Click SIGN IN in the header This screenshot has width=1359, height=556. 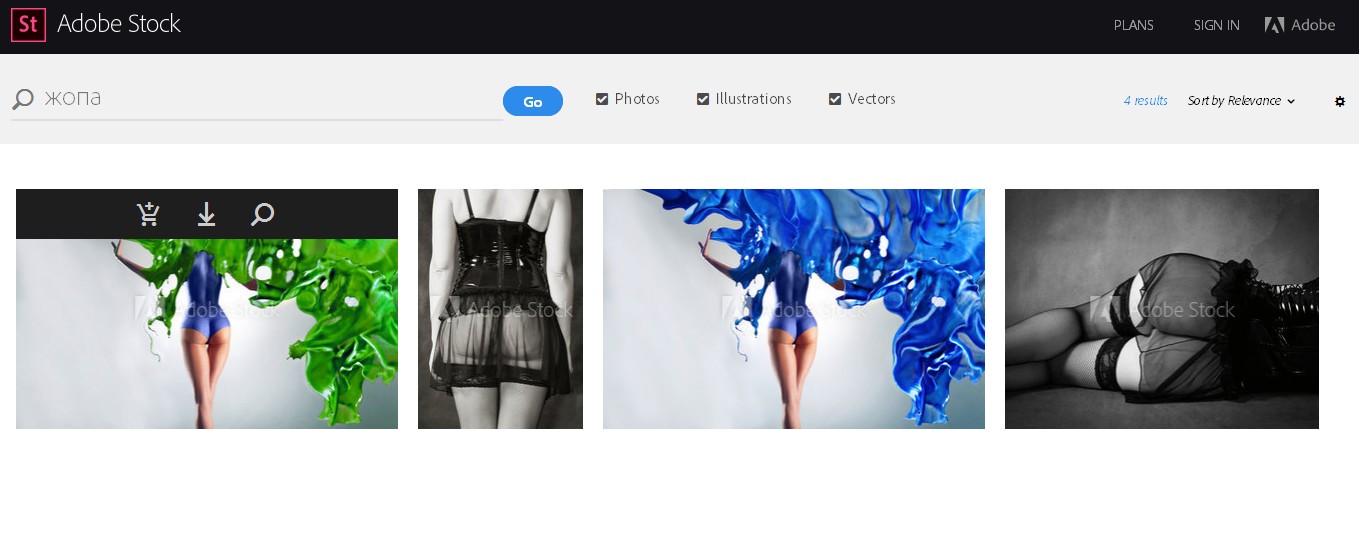click(x=1216, y=25)
